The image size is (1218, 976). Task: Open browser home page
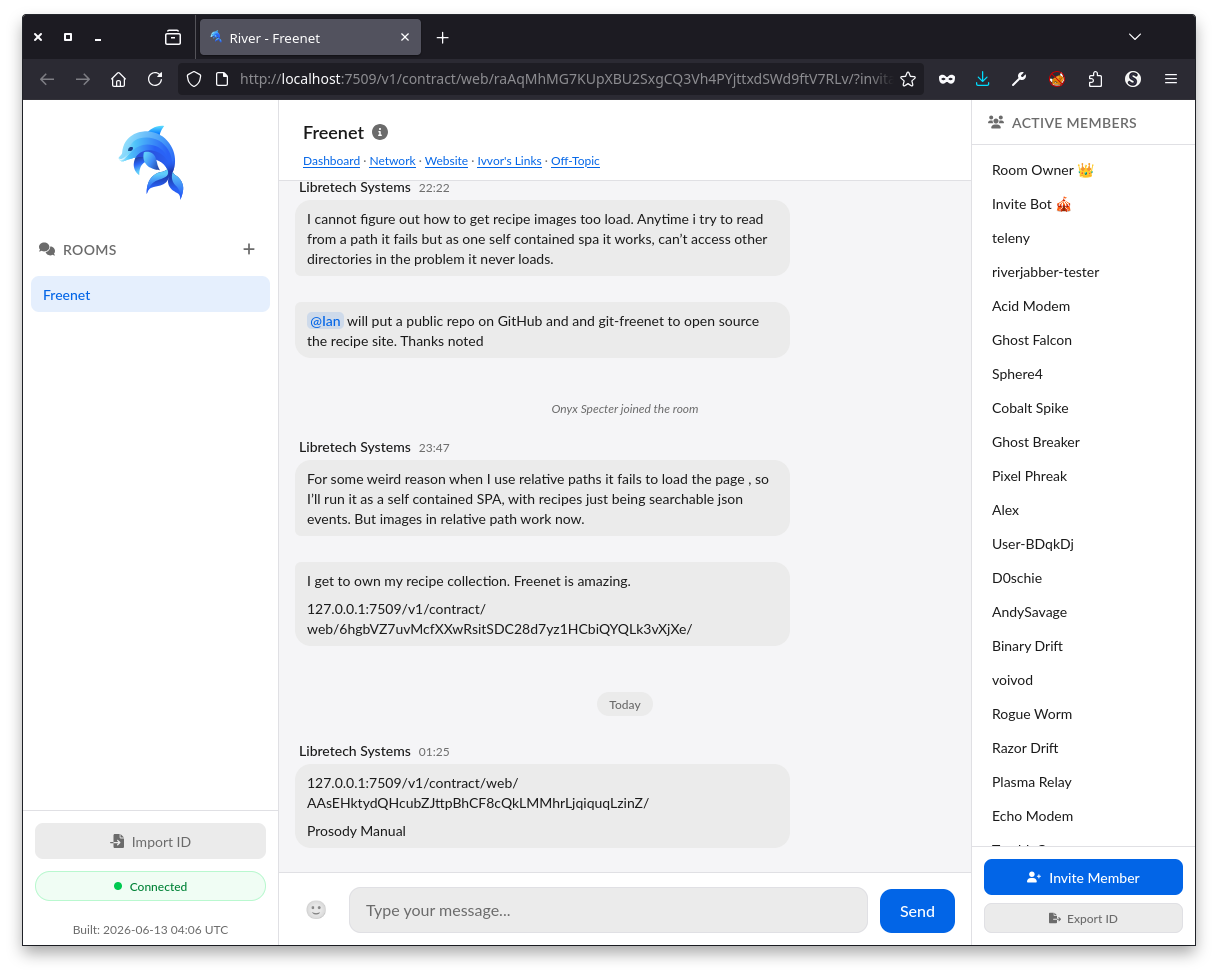pyautogui.click(x=118, y=79)
